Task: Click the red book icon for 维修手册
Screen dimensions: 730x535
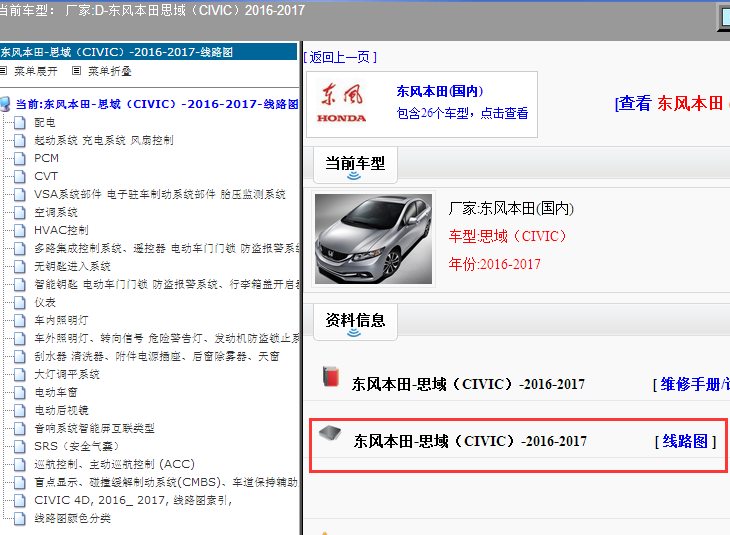Action: pos(331,377)
